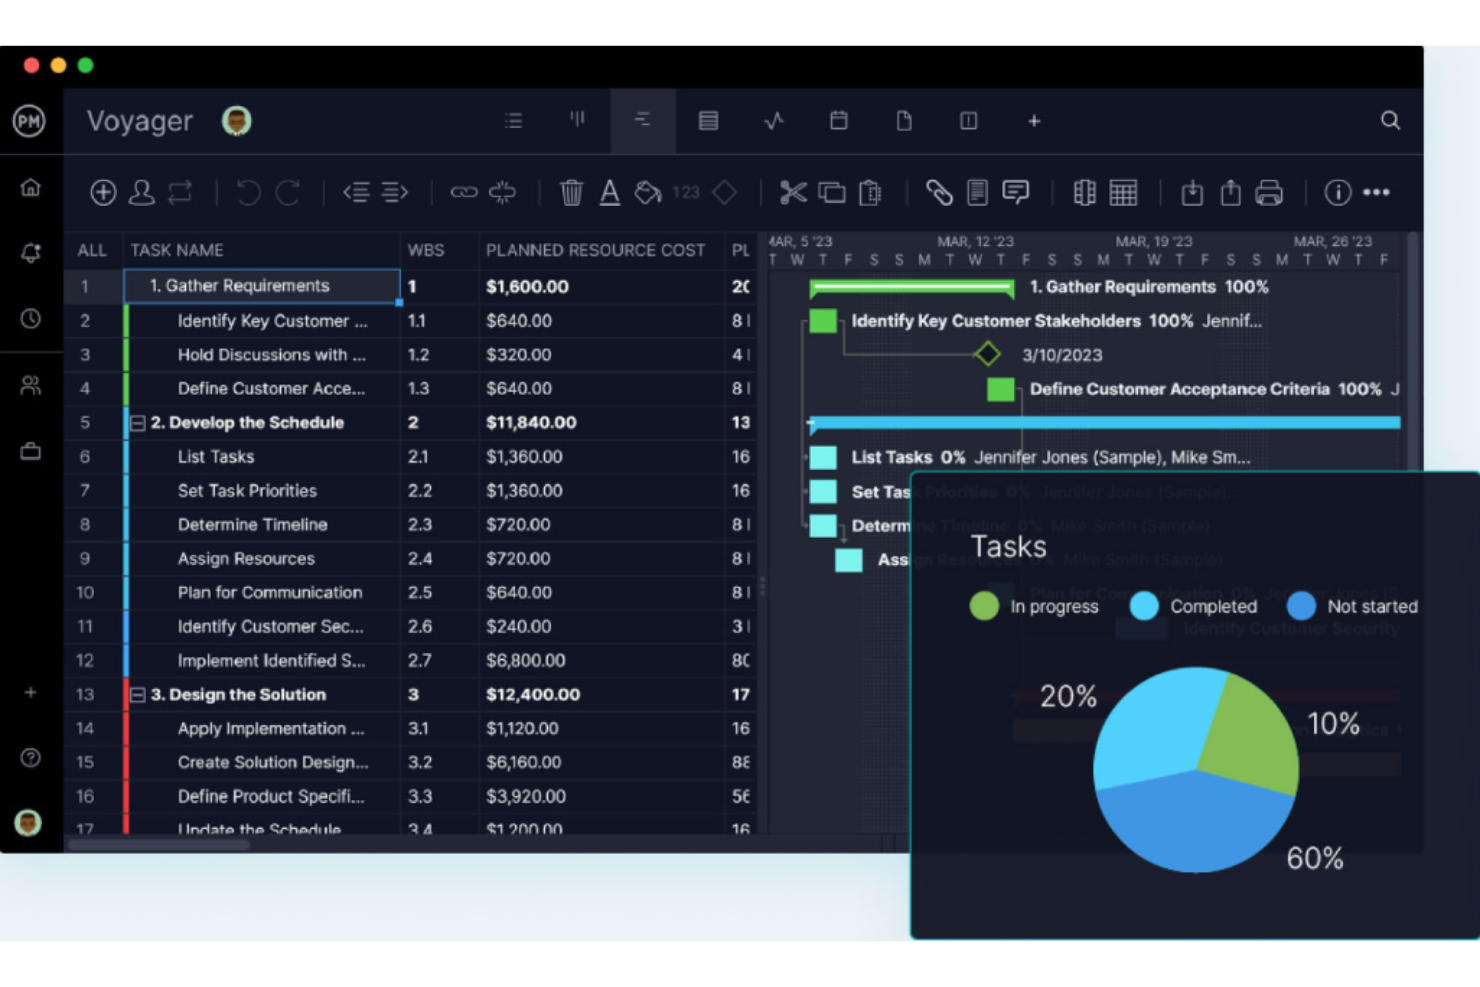
Task: Click the assign person icon in toolbar
Action: (141, 192)
